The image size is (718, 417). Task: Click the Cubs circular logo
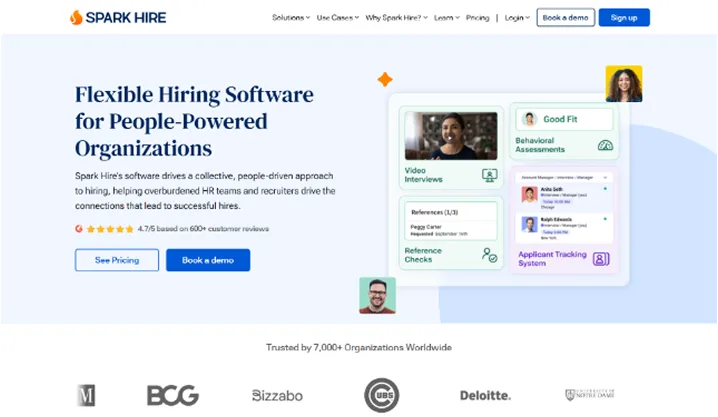(x=381, y=395)
